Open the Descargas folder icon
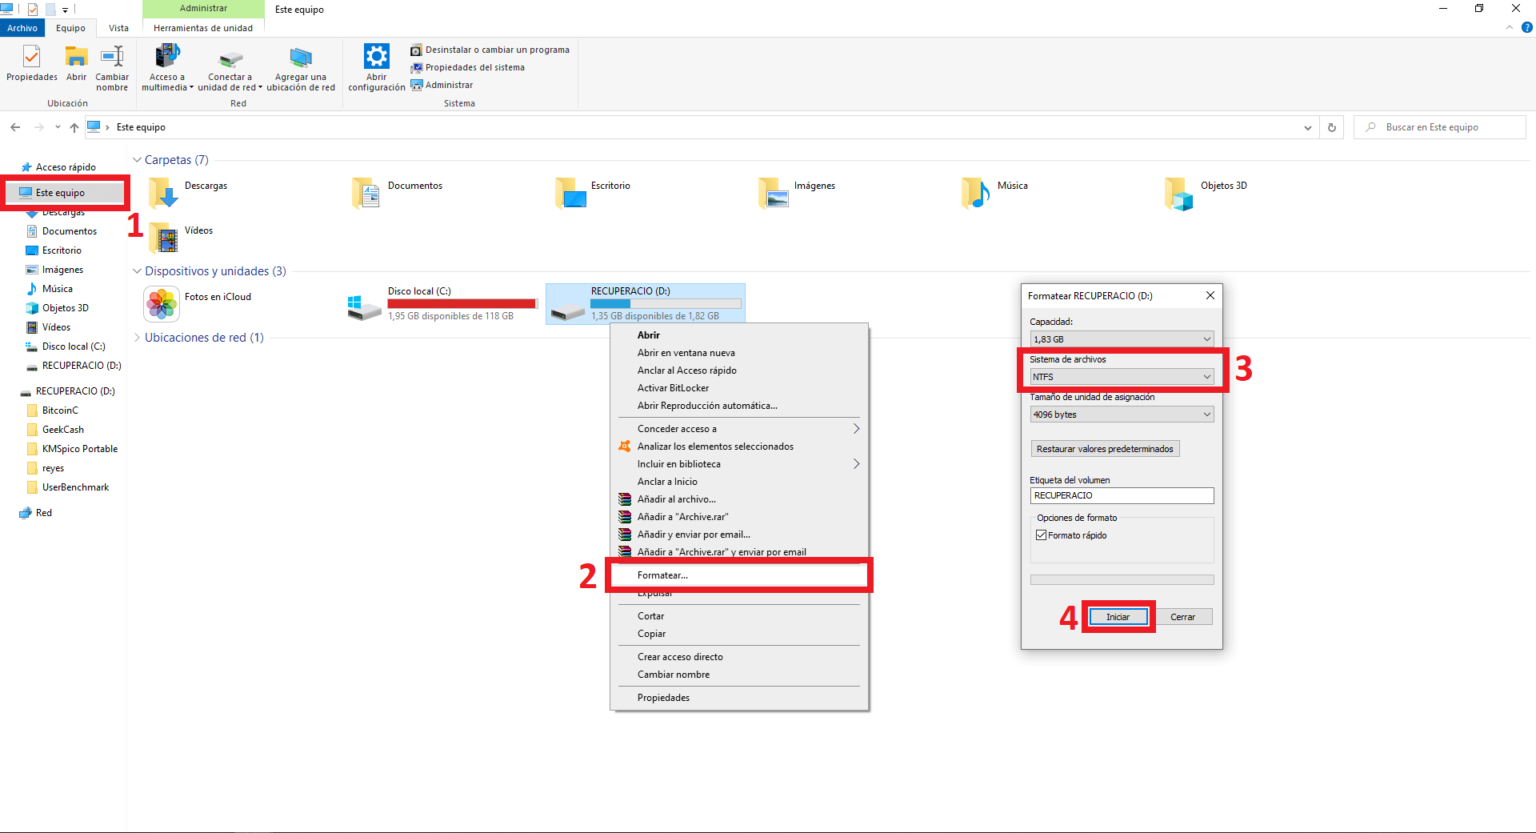The width and height of the screenshot is (1536, 833). 163,192
